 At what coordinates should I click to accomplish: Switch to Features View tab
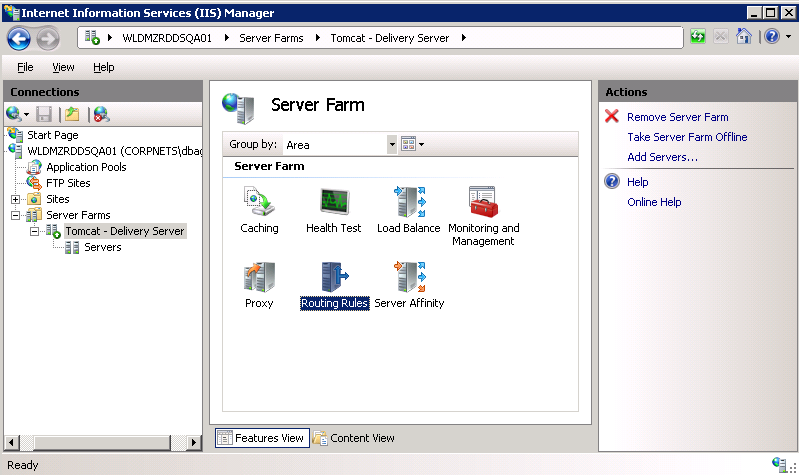[262, 438]
